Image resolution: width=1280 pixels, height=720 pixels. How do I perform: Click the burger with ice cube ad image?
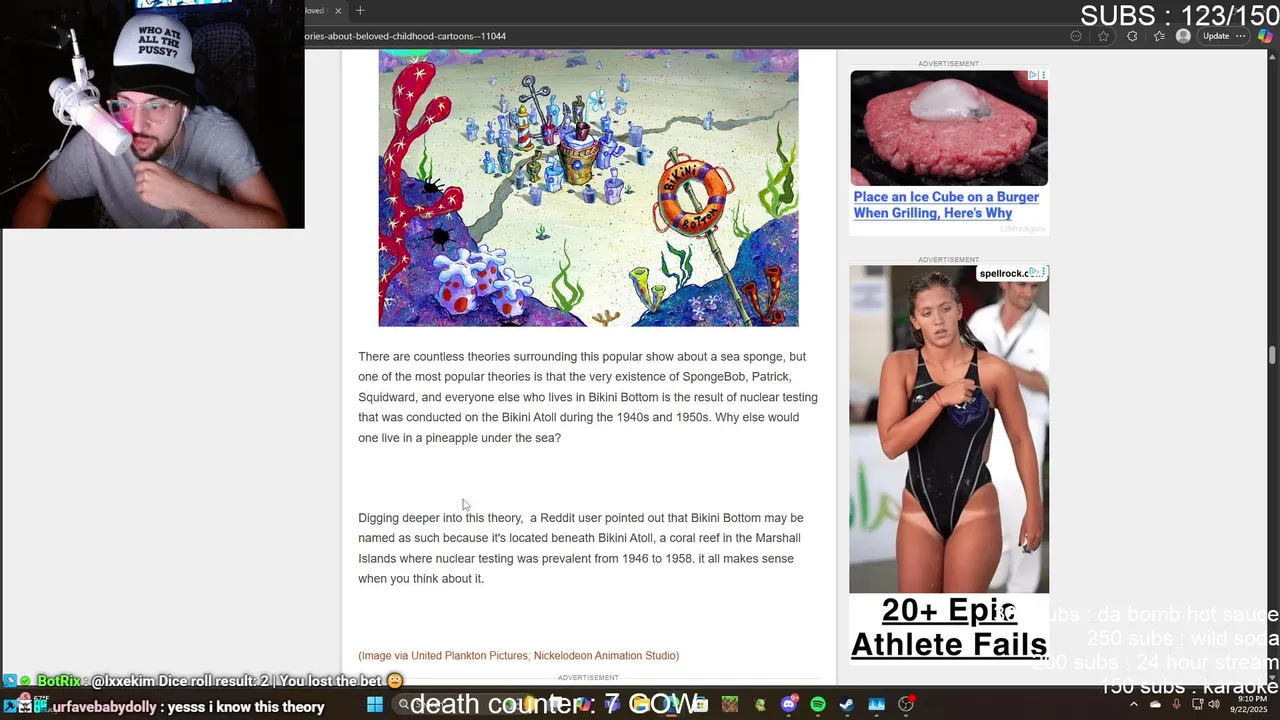pos(949,128)
